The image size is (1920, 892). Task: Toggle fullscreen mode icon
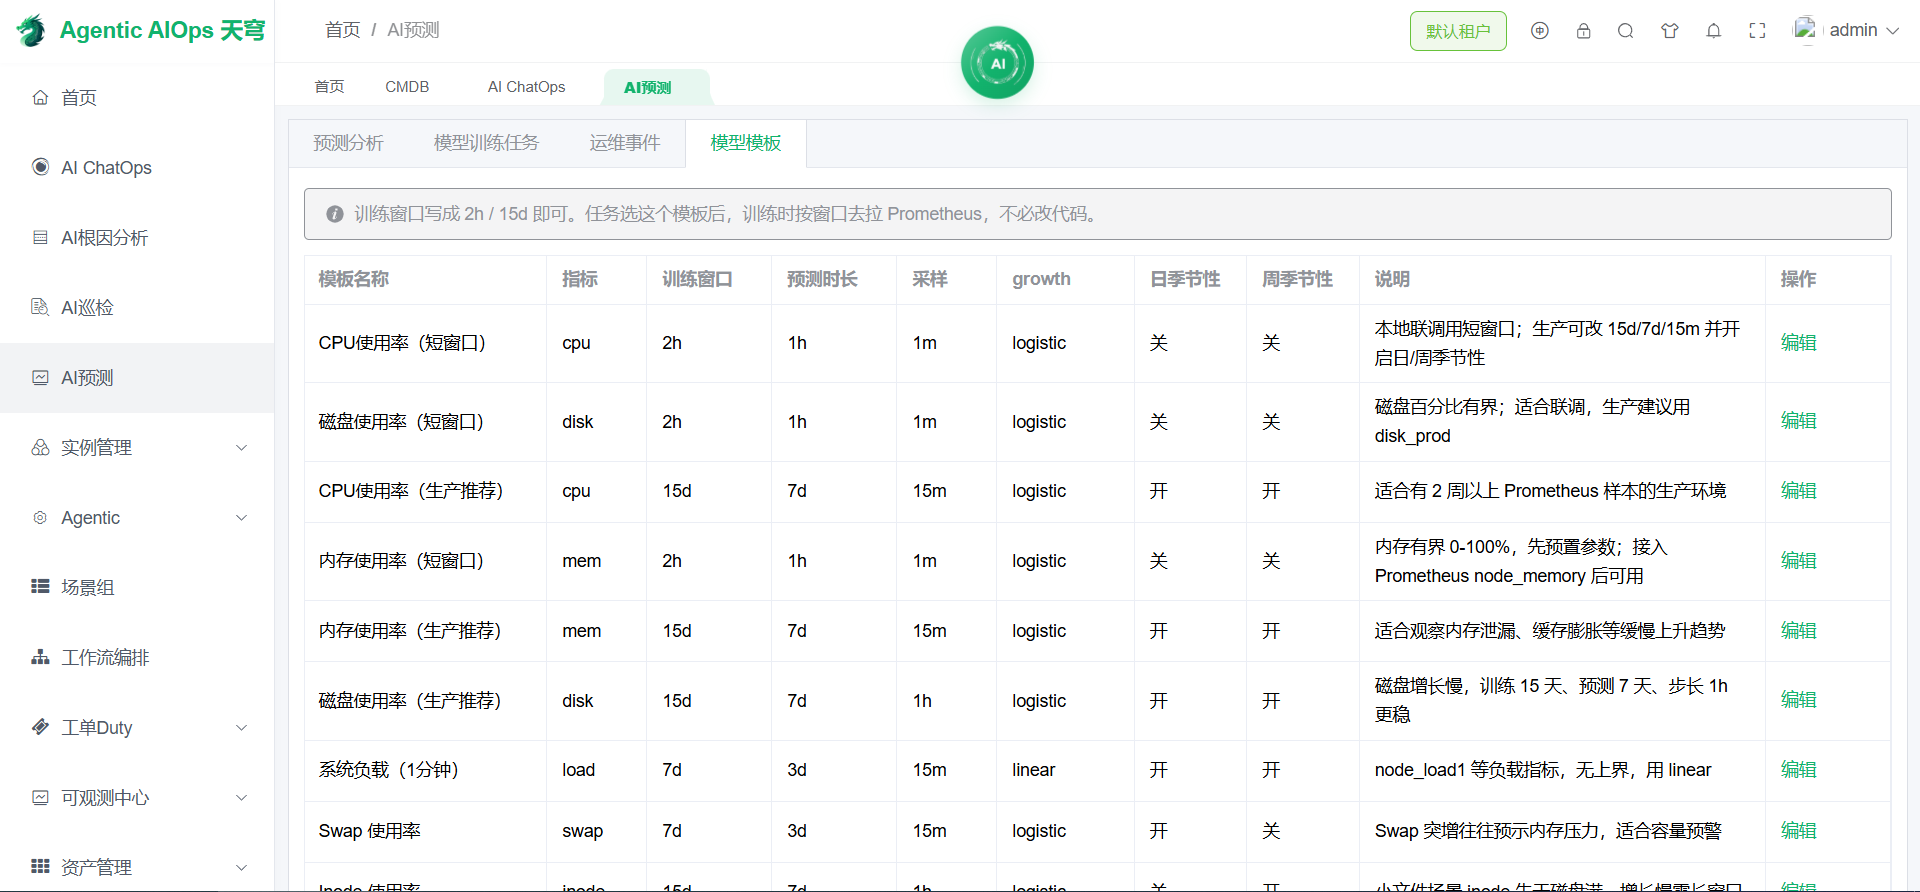[1757, 31]
